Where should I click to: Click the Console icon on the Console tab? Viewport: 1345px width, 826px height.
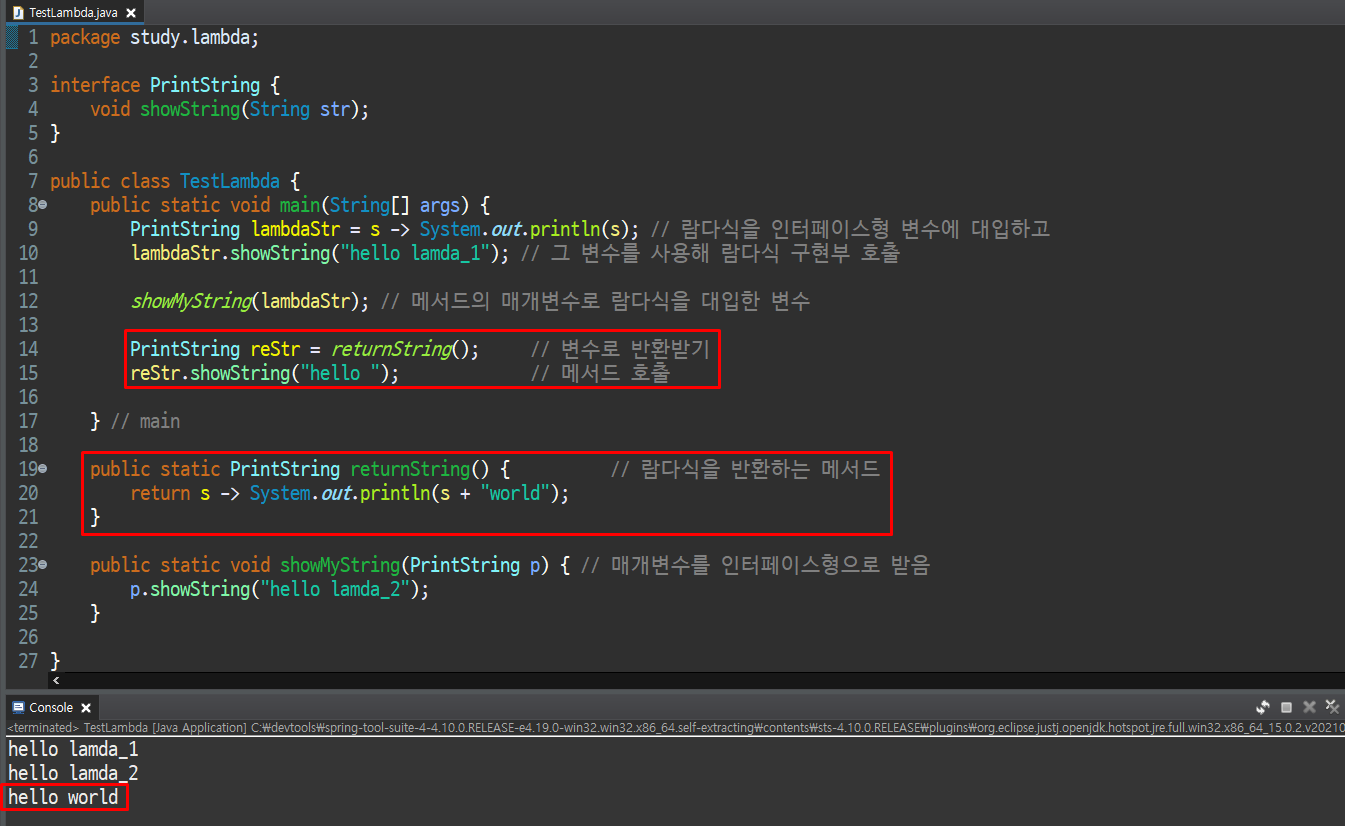coord(18,707)
